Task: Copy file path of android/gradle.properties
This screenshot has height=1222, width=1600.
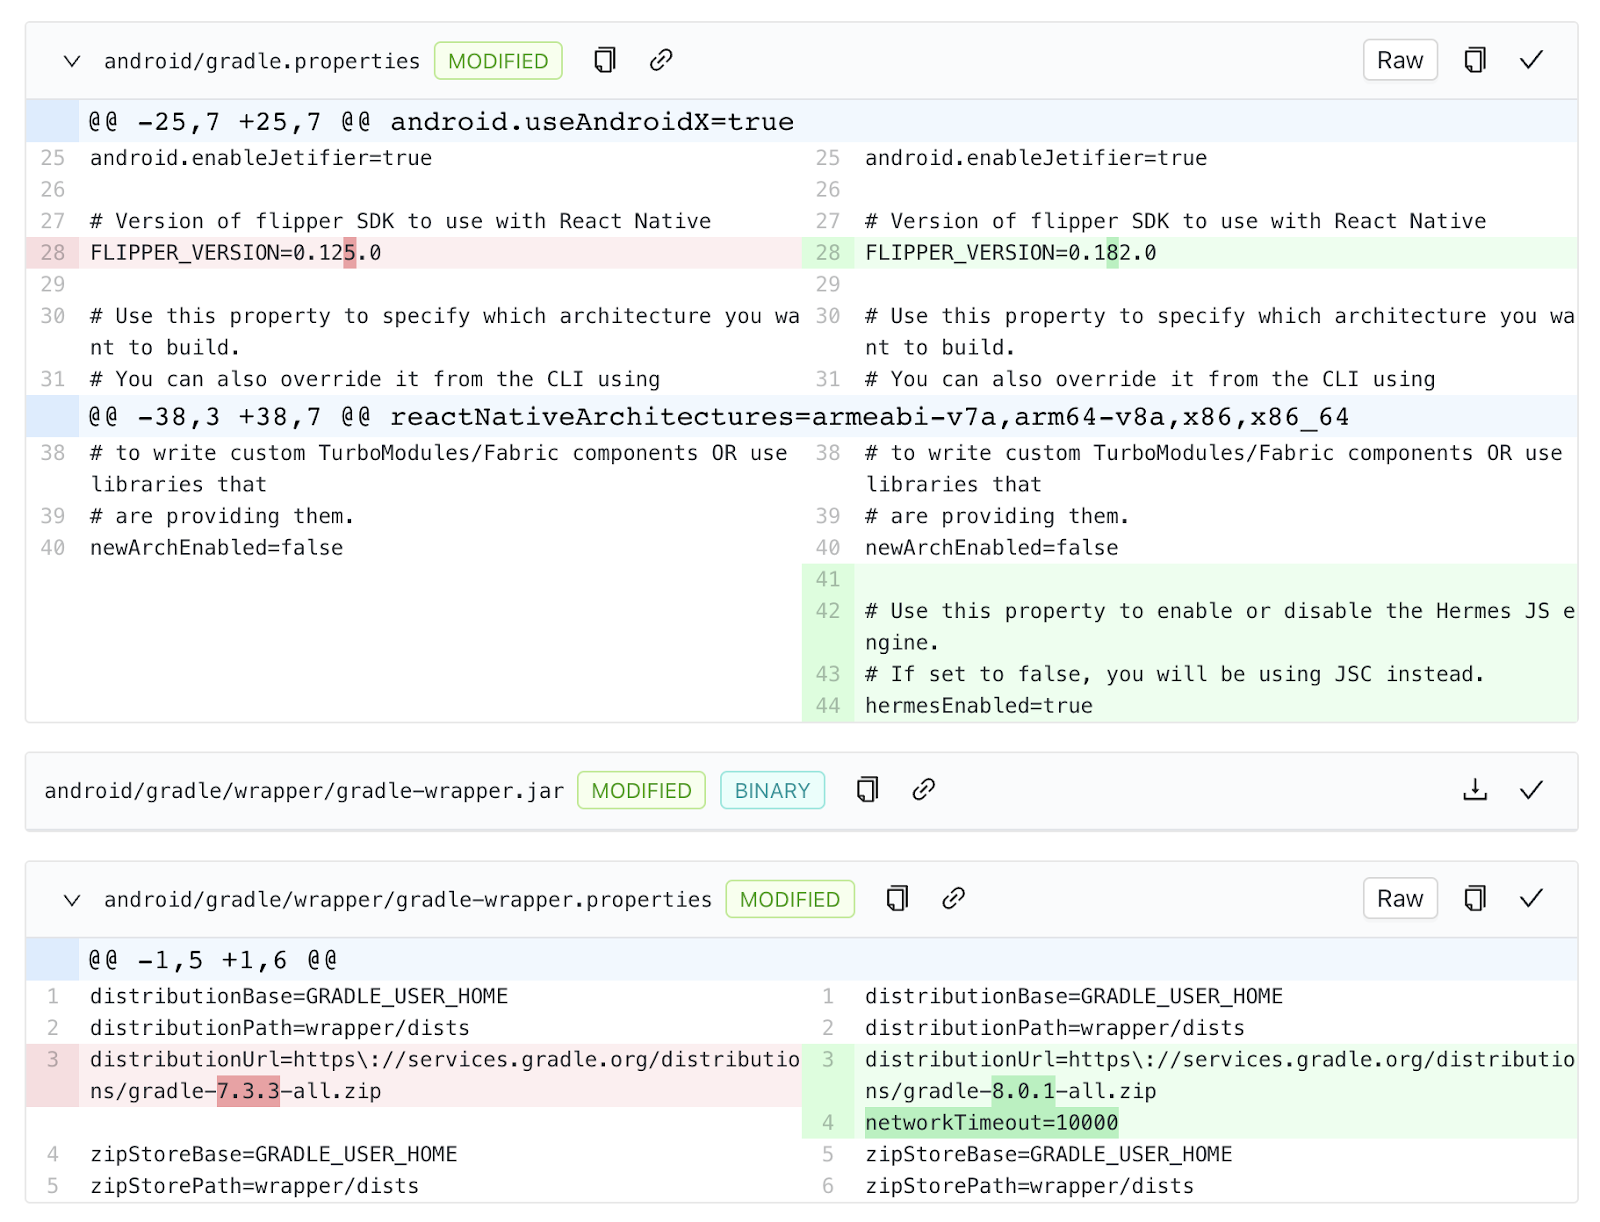Action: tap(604, 61)
